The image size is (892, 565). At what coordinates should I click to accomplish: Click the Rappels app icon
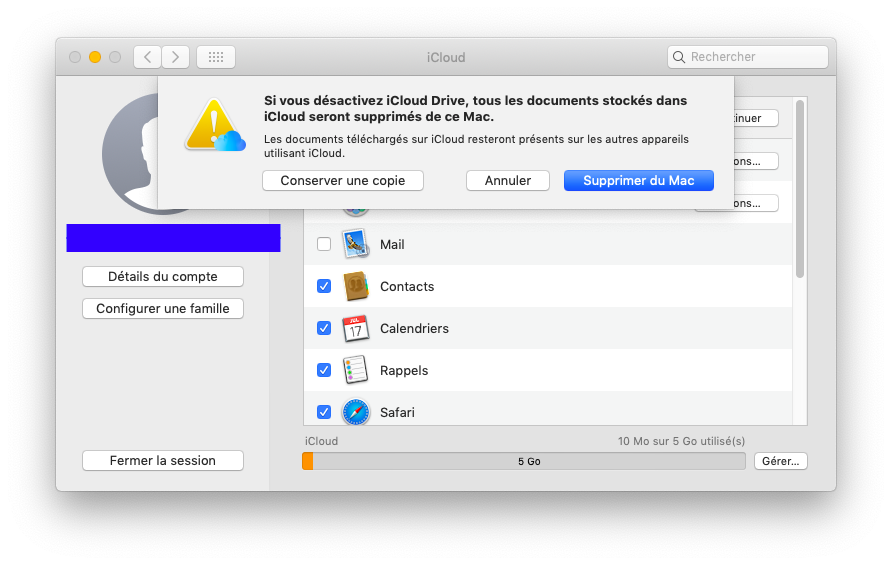(x=356, y=370)
